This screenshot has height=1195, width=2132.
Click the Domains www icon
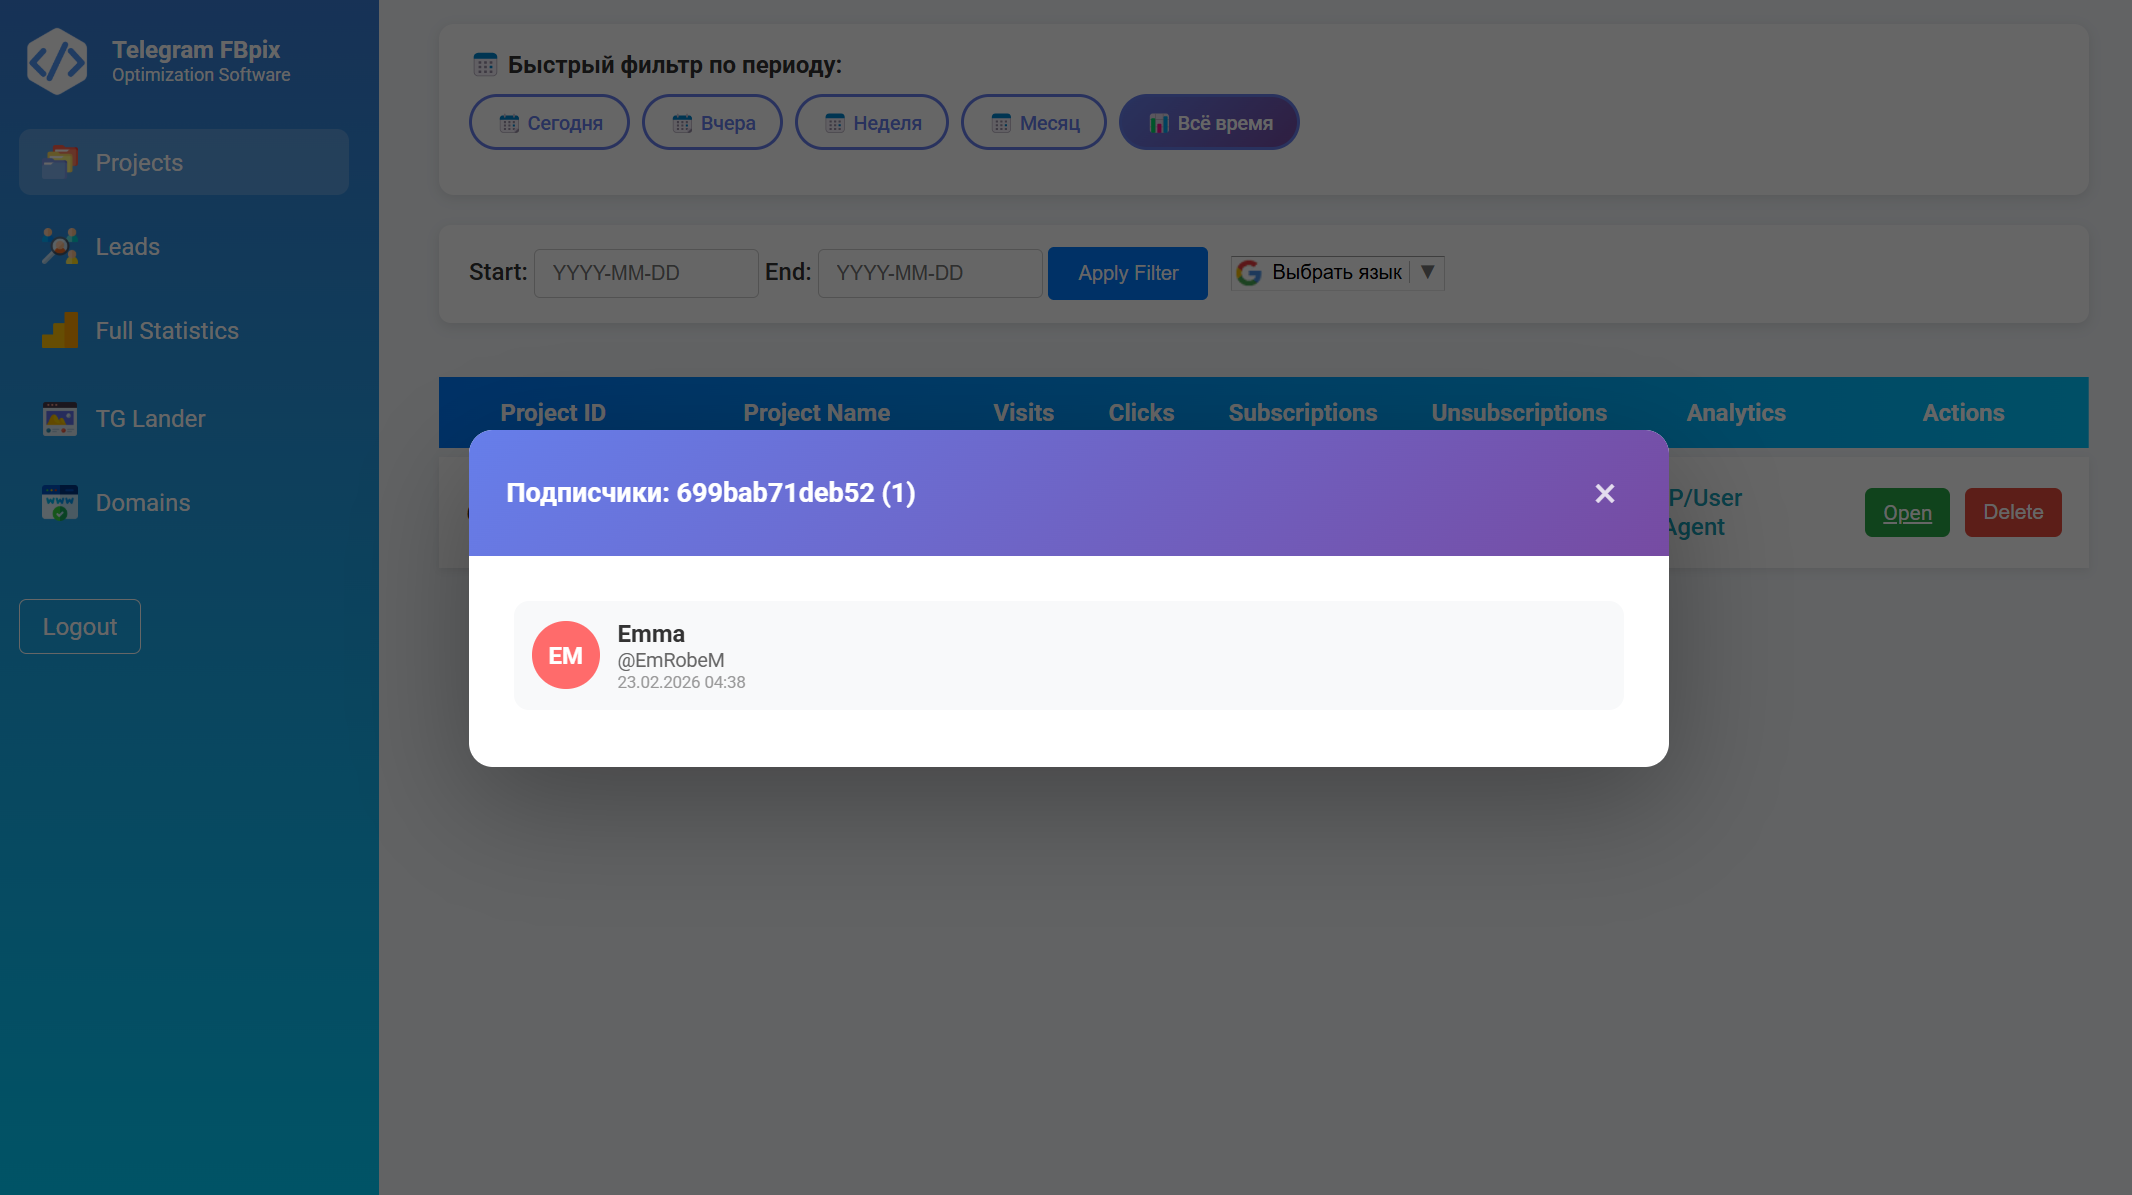point(60,503)
